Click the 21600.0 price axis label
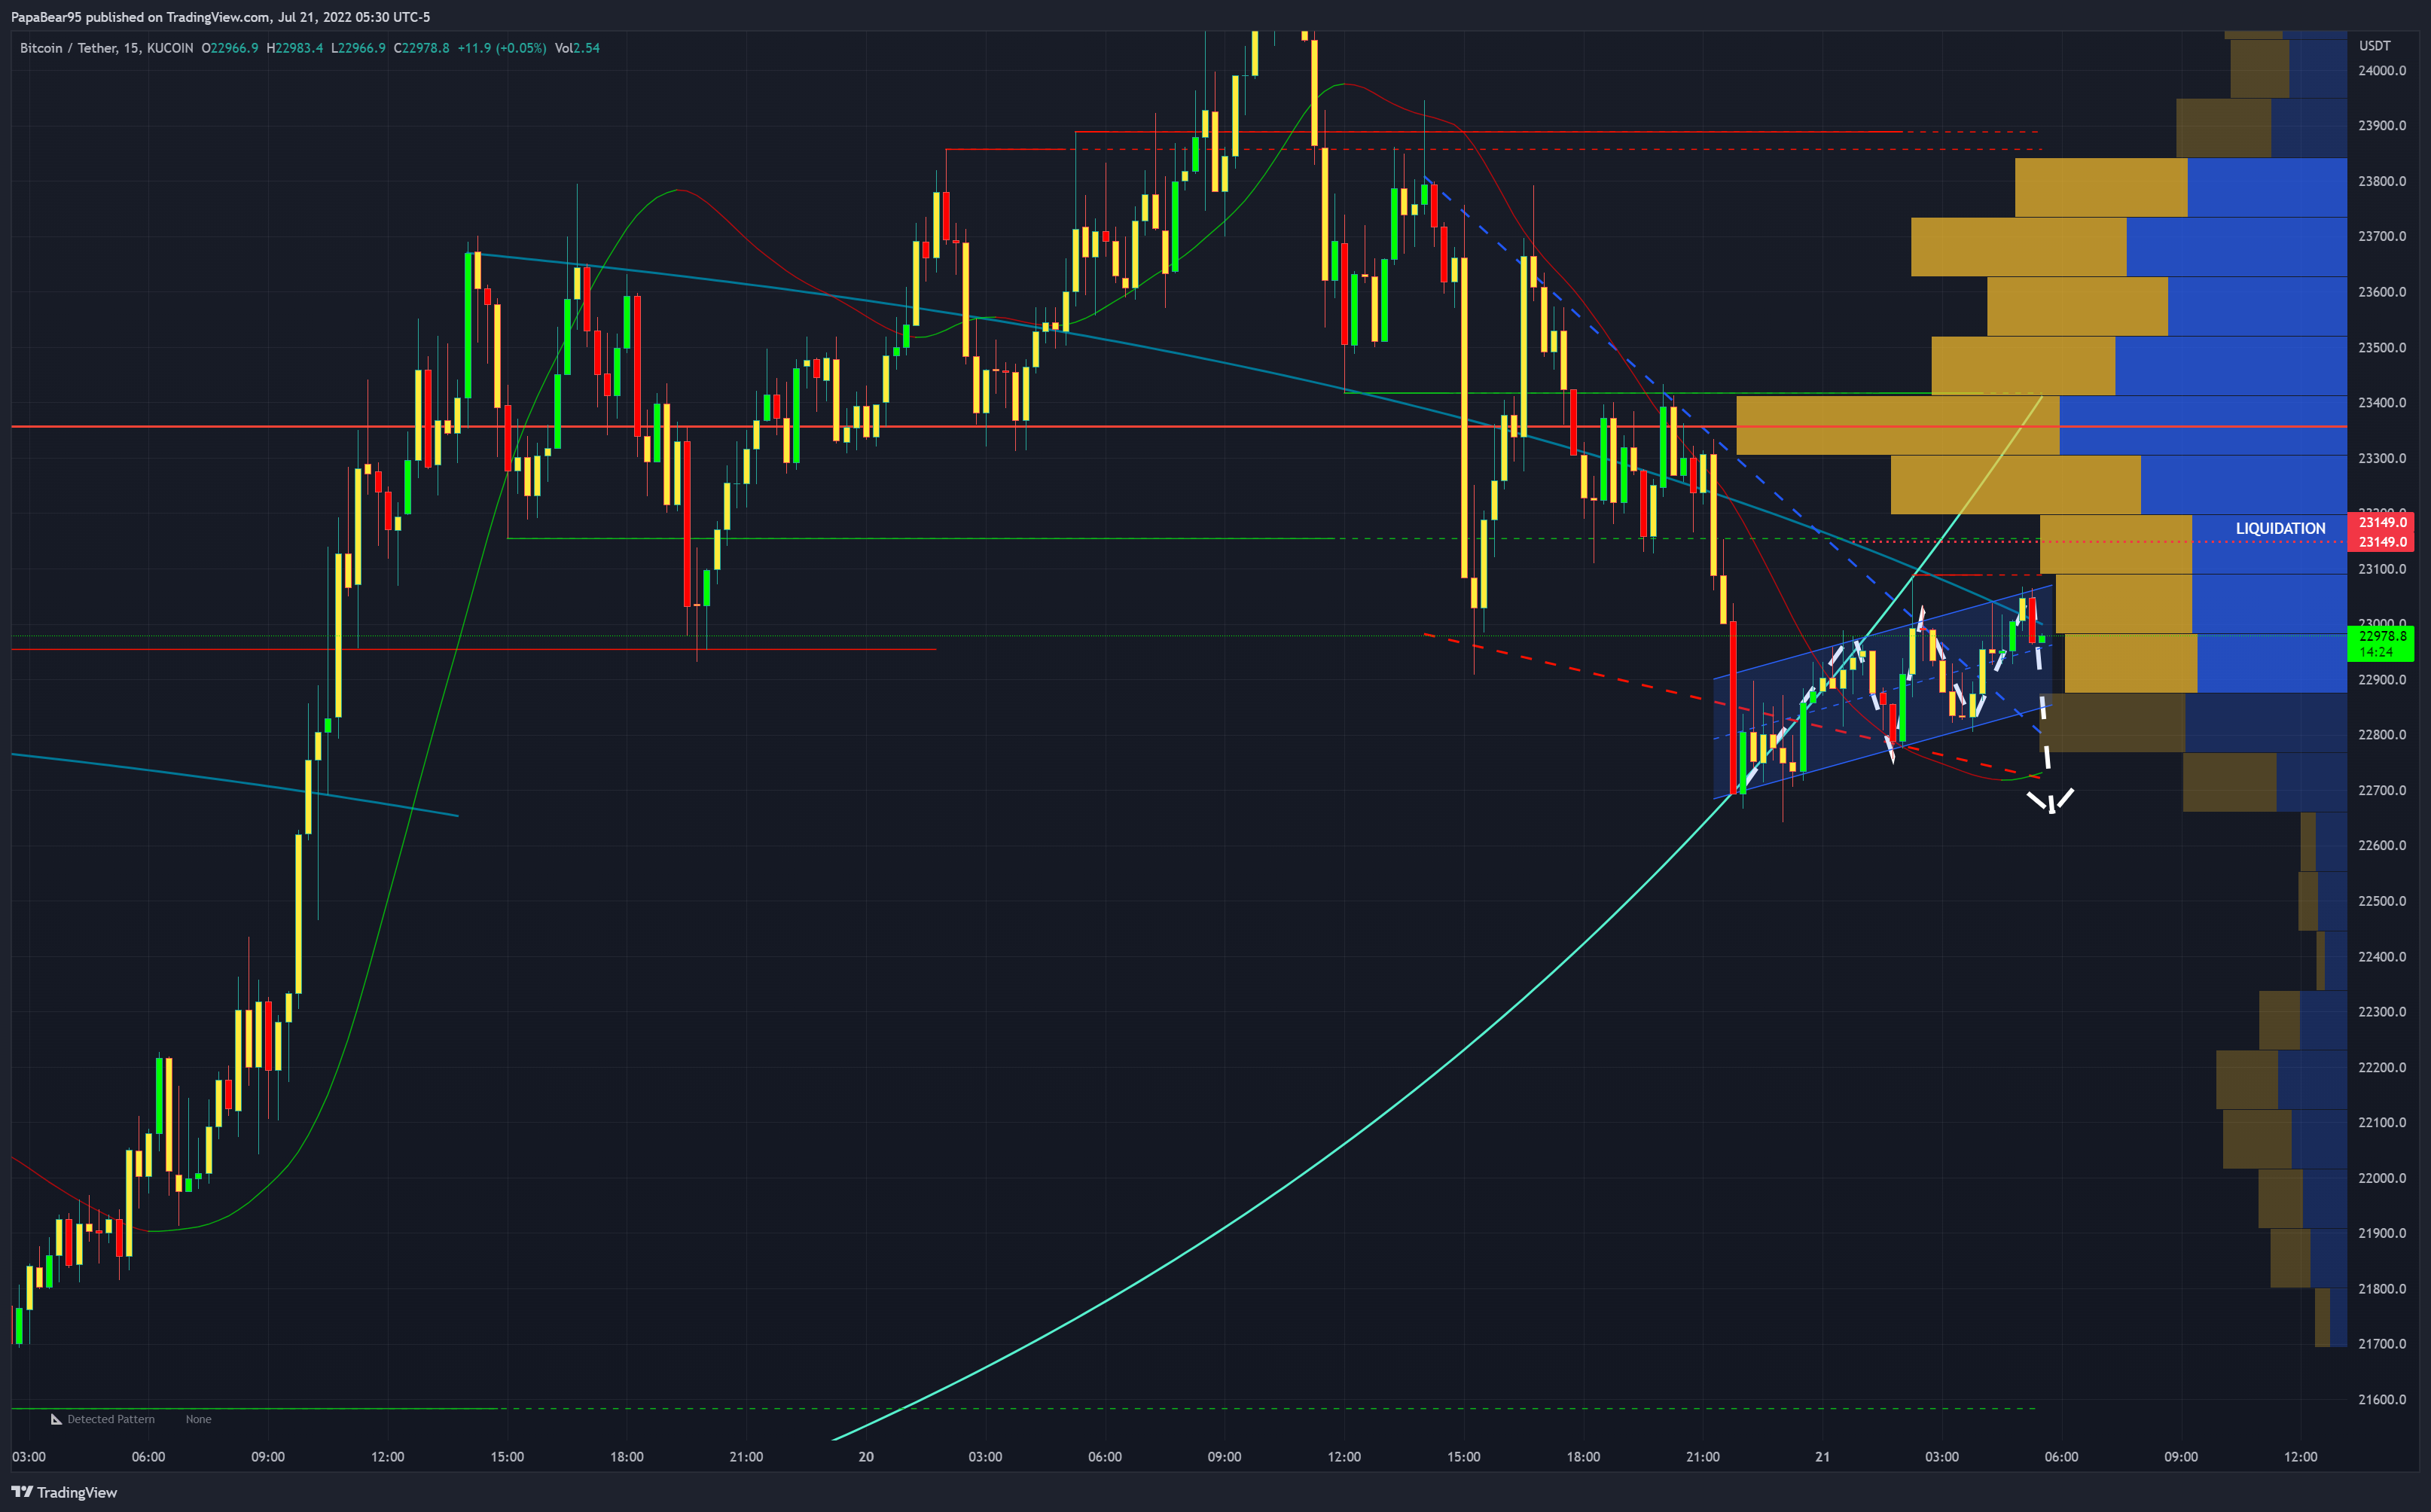This screenshot has height=1512, width=2431. pyautogui.click(x=2382, y=1399)
